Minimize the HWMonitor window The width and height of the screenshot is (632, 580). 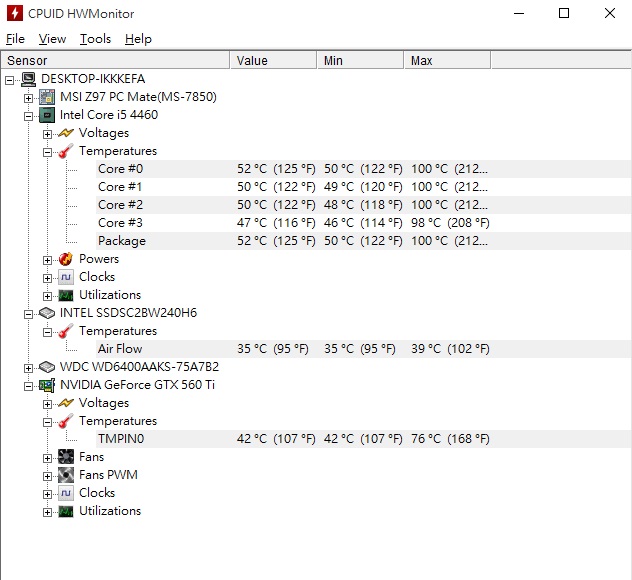(x=519, y=13)
